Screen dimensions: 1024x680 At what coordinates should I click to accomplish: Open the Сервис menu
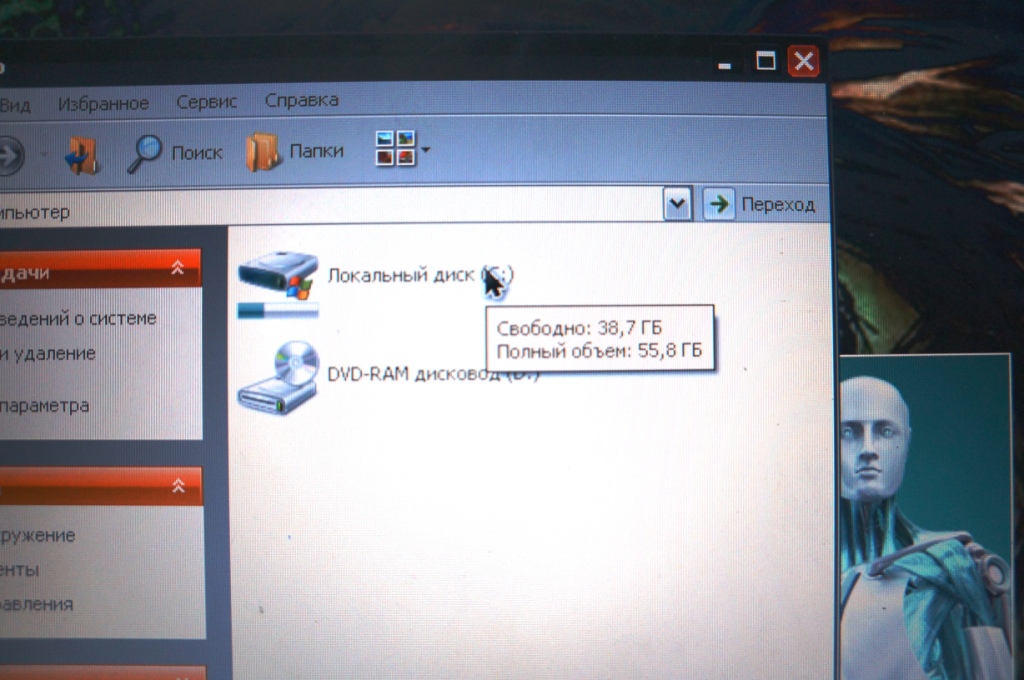click(206, 102)
